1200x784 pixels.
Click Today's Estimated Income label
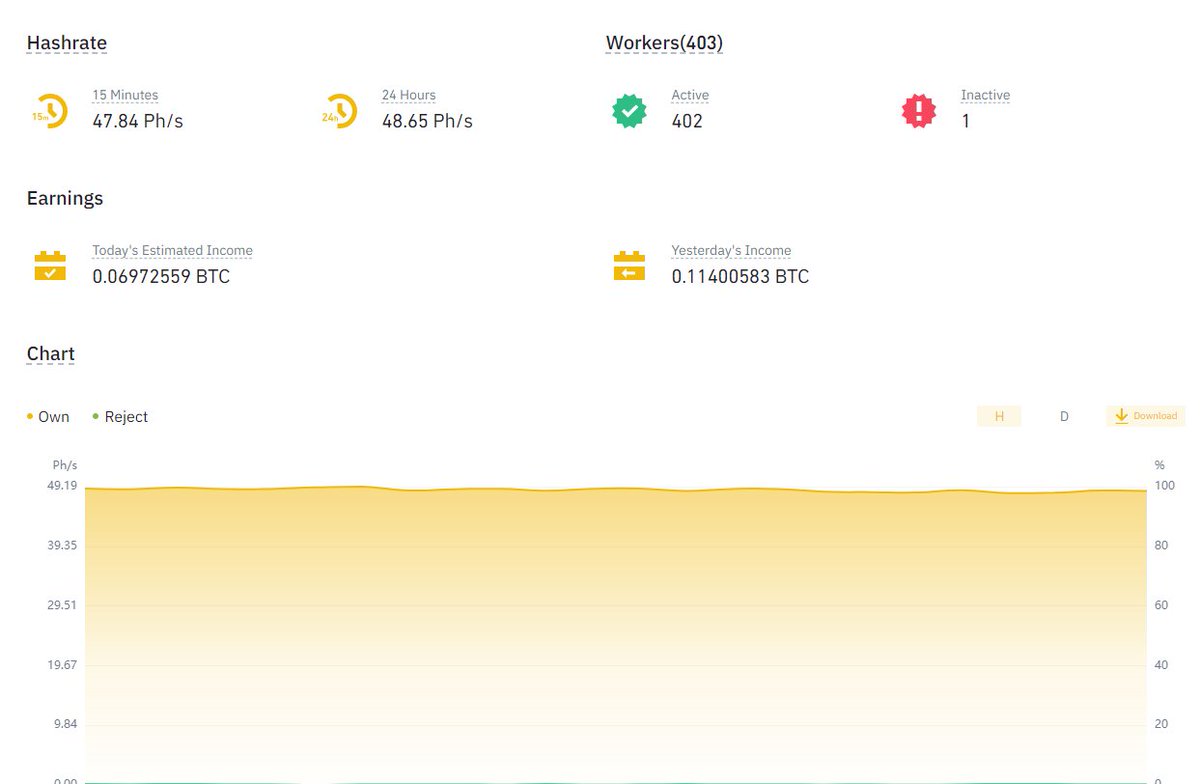click(172, 251)
